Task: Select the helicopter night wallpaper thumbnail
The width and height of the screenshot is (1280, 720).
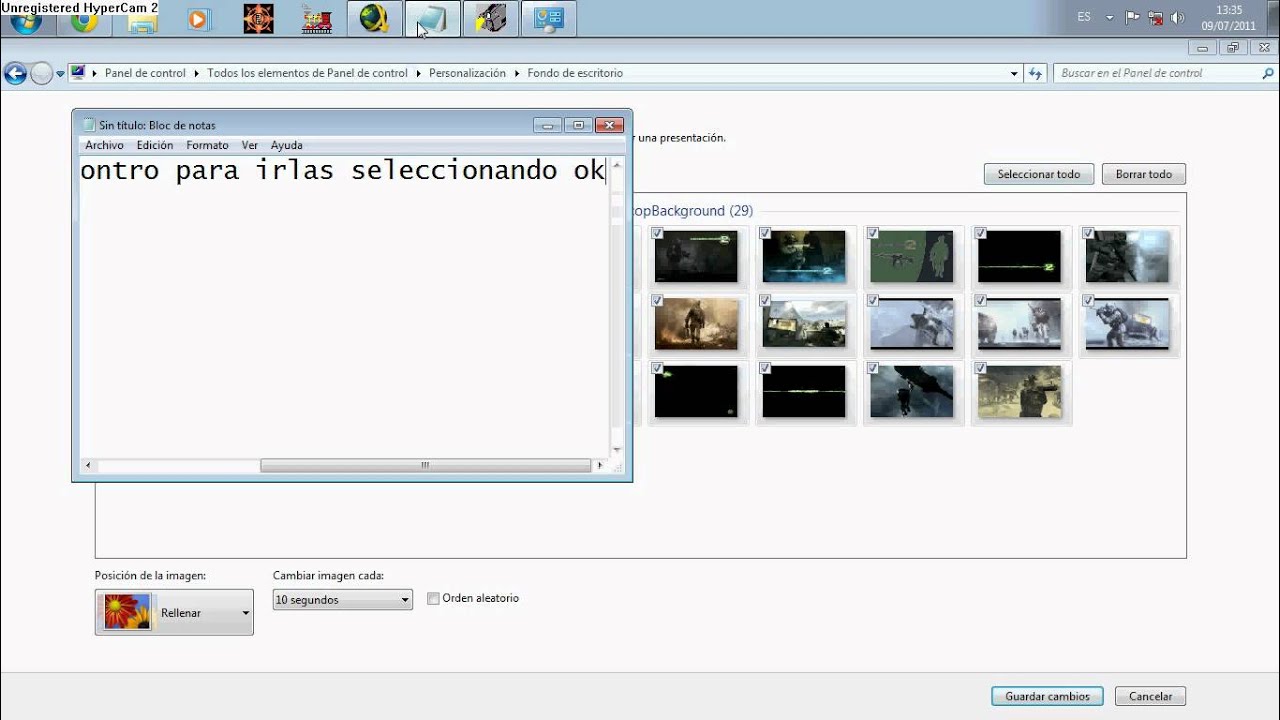Action: point(911,392)
